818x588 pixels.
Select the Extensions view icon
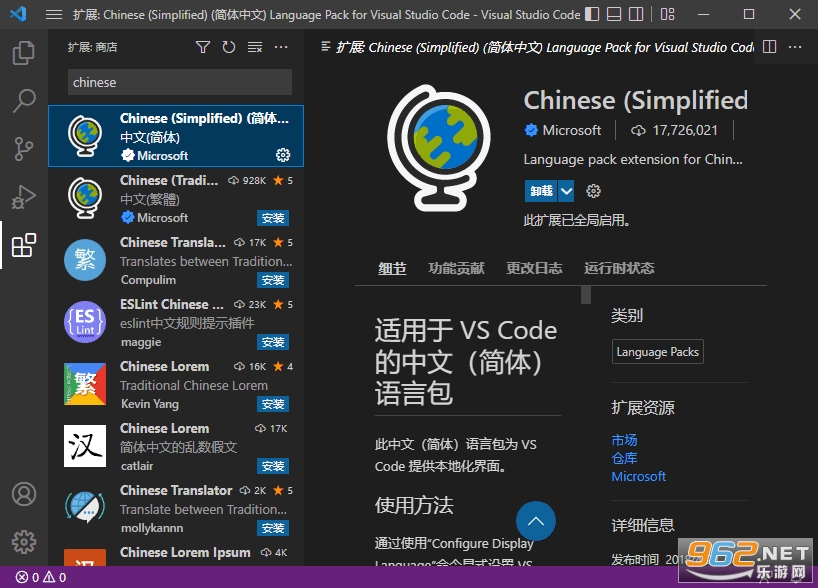click(x=23, y=245)
